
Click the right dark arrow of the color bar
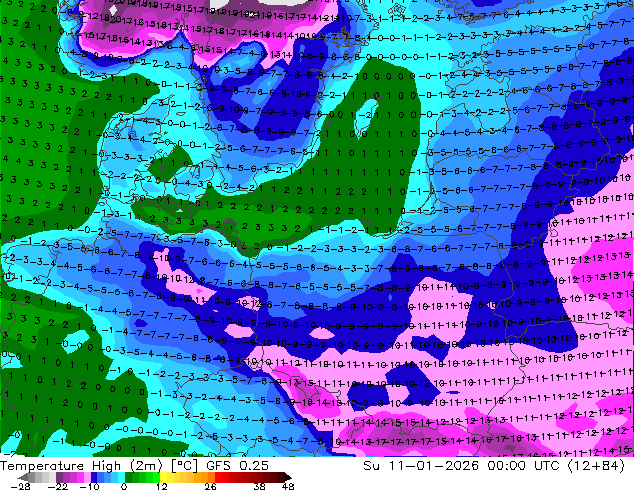288,477
